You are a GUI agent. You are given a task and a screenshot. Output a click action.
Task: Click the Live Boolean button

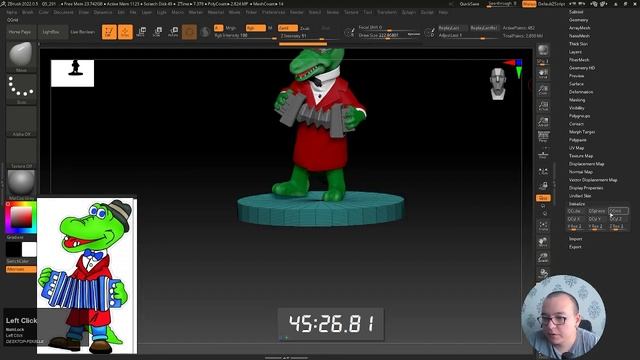click(83, 32)
